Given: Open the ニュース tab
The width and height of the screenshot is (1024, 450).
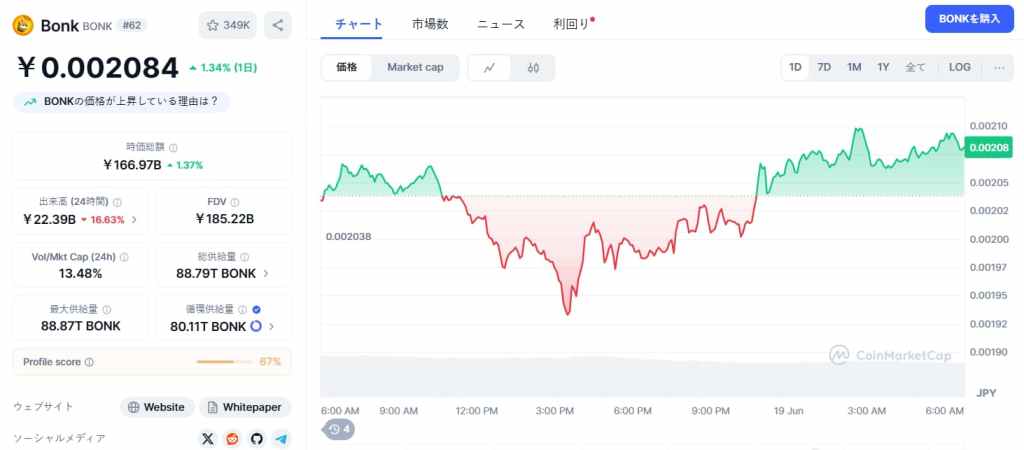Looking at the screenshot, I should [x=500, y=24].
